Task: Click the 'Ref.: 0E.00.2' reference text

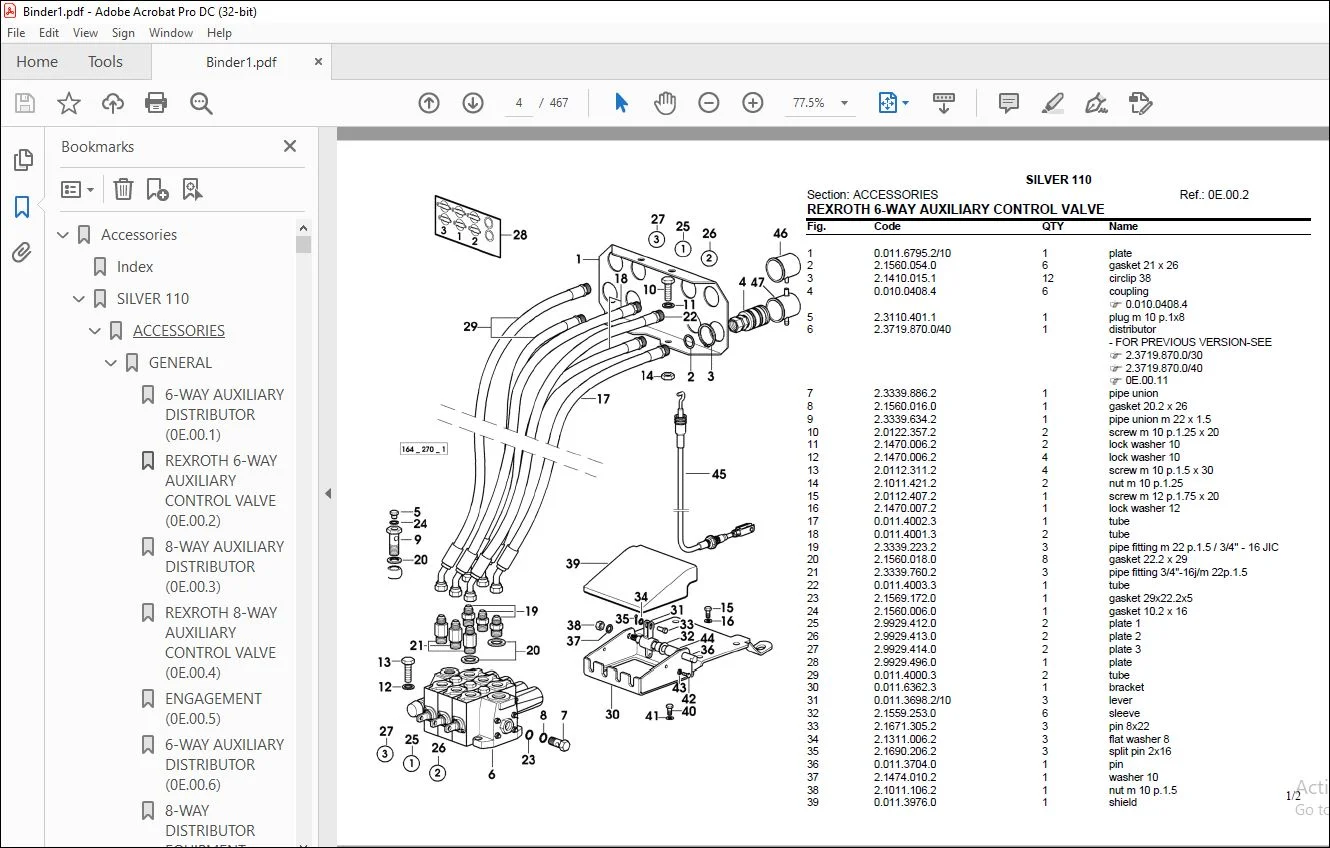Action: (1214, 195)
